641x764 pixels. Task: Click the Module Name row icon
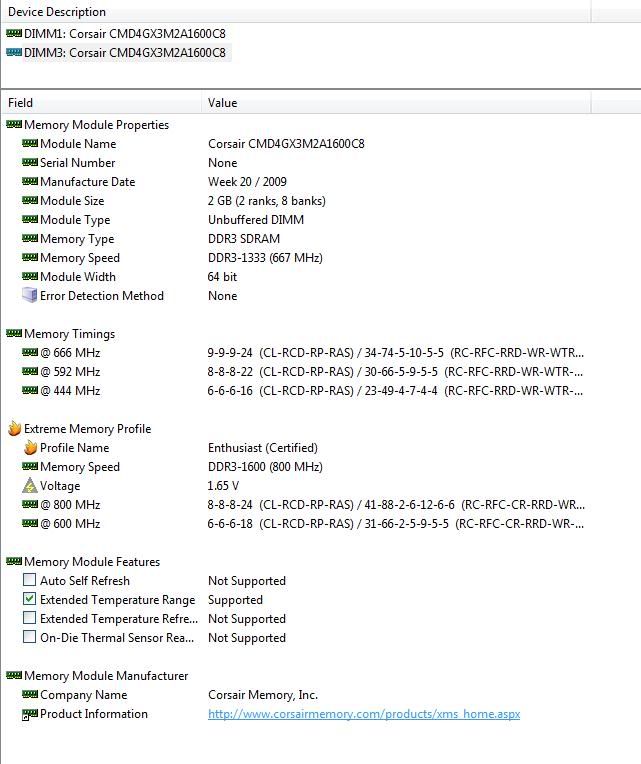30,143
